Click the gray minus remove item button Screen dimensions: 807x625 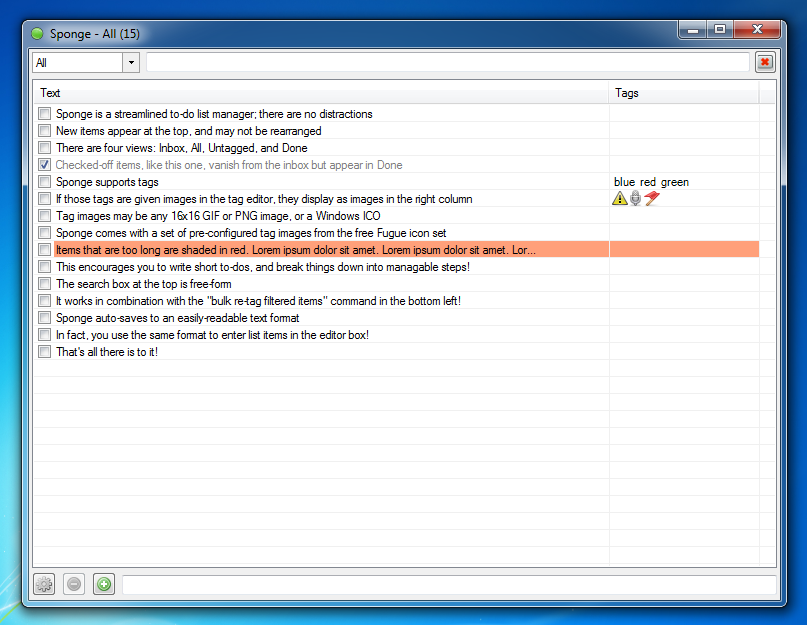point(74,584)
